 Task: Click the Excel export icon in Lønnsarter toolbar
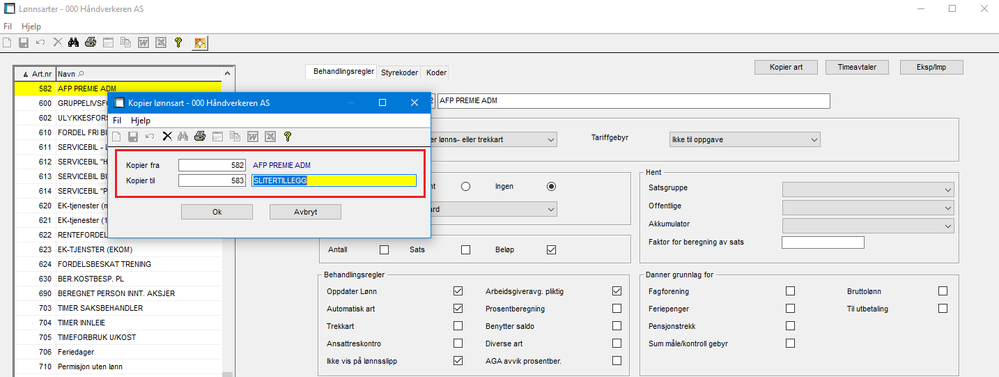(x=161, y=43)
